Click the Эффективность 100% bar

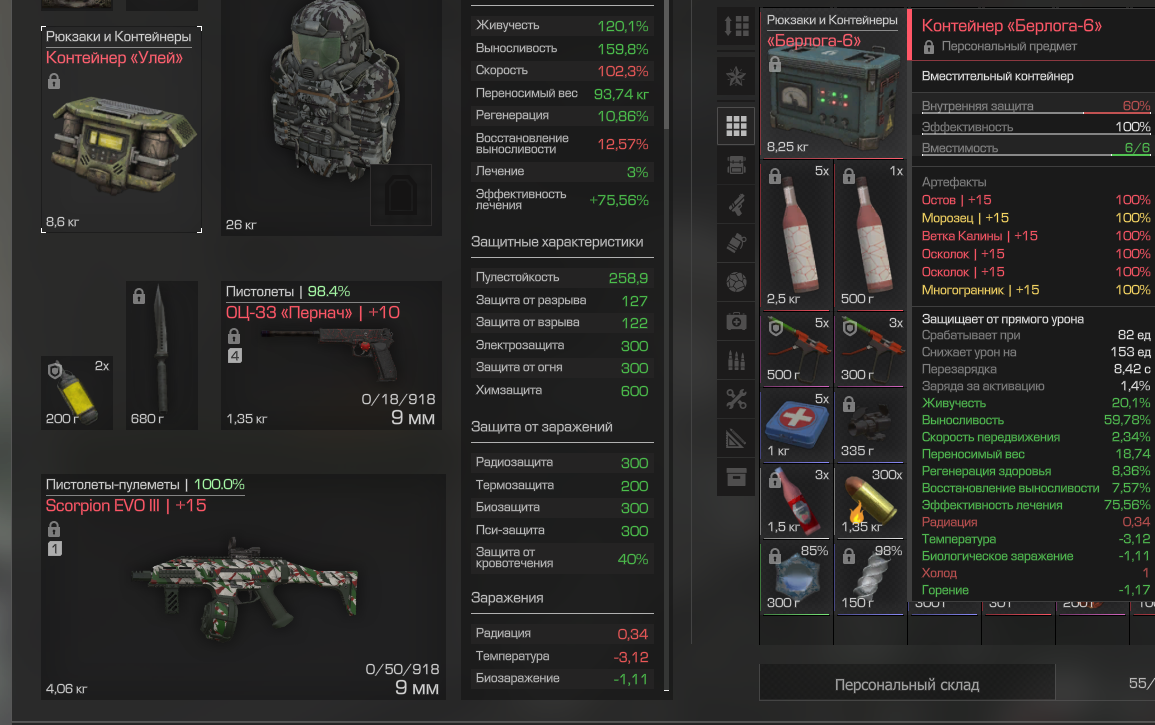click(1036, 127)
